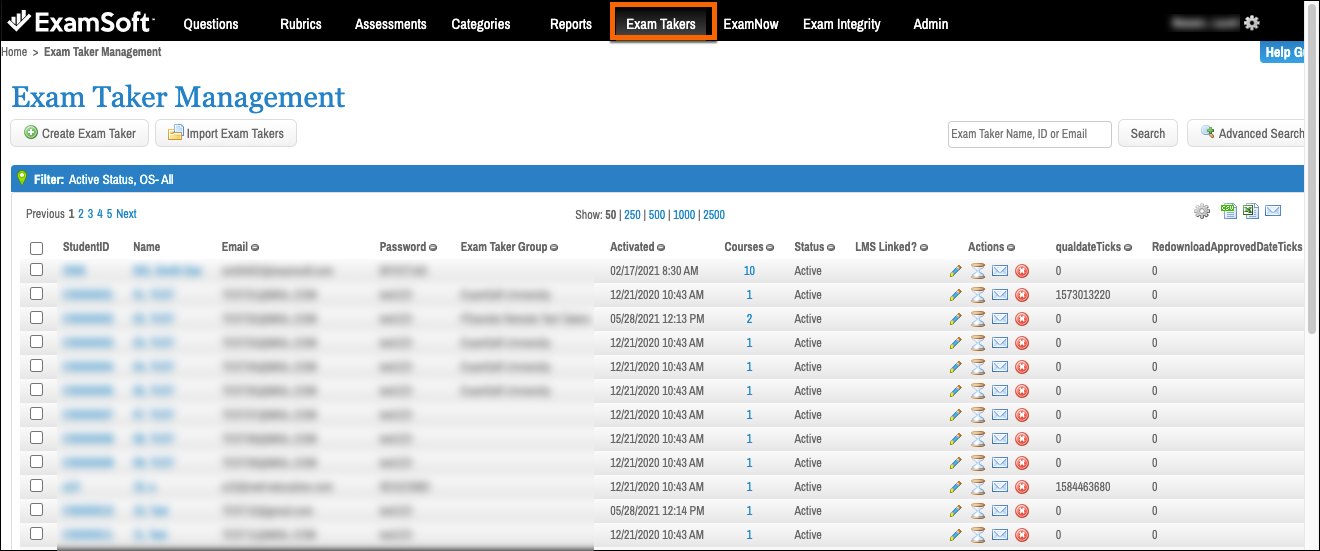The image size is (1320, 551).
Task: Check the row with qualdateTicks 1573013220
Action: click(37, 294)
